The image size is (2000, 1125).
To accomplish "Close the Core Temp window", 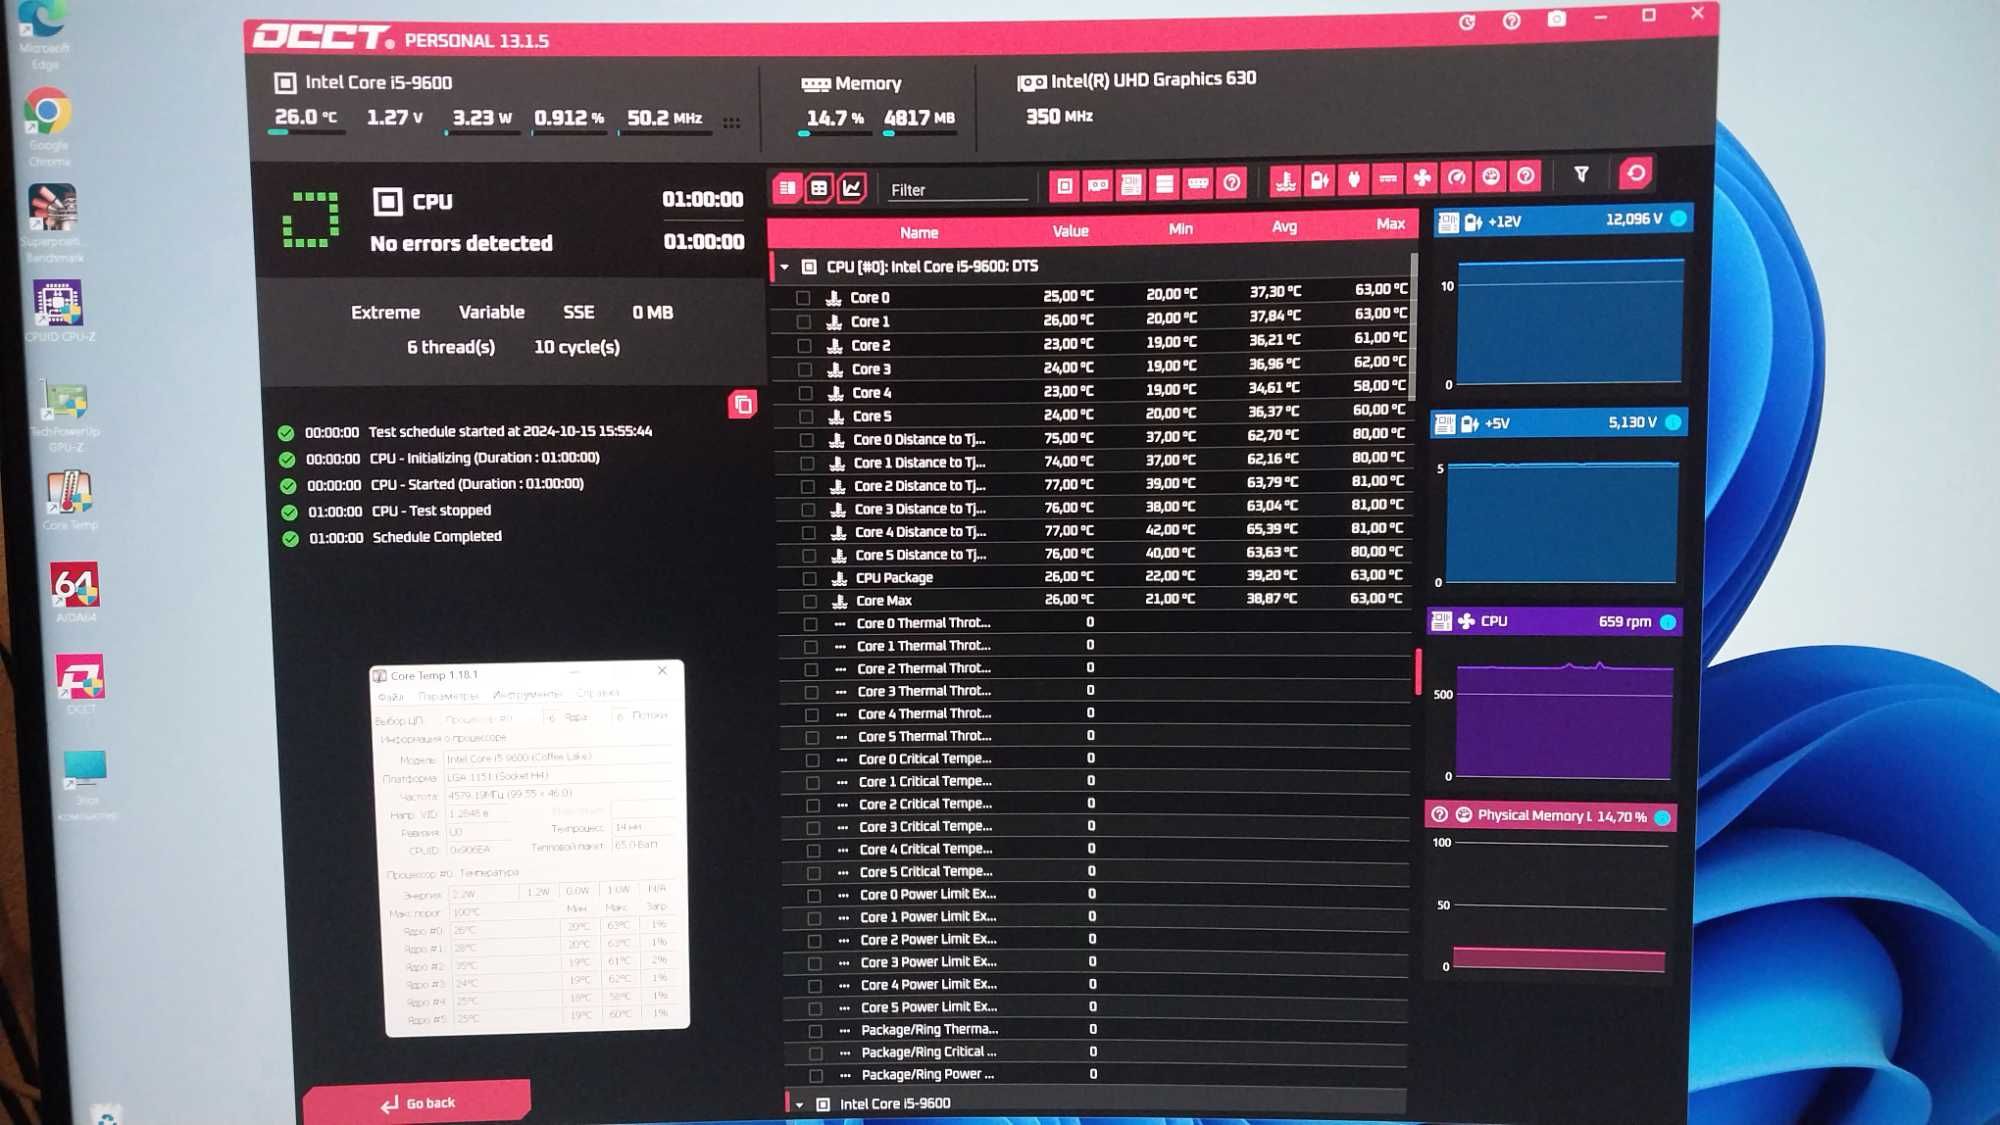I will point(662,671).
